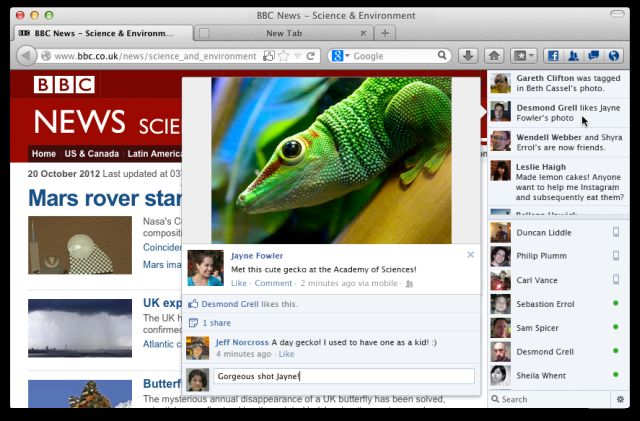Image resolution: width=640 pixels, height=421 pixels.
Task: Reload the BBC page with refresh icon
Action: tap(311, 56)
